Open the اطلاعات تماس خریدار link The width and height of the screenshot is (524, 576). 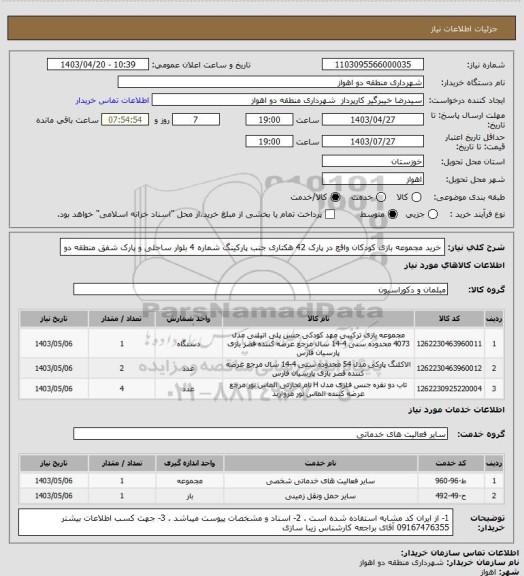(x=112, y=100)
